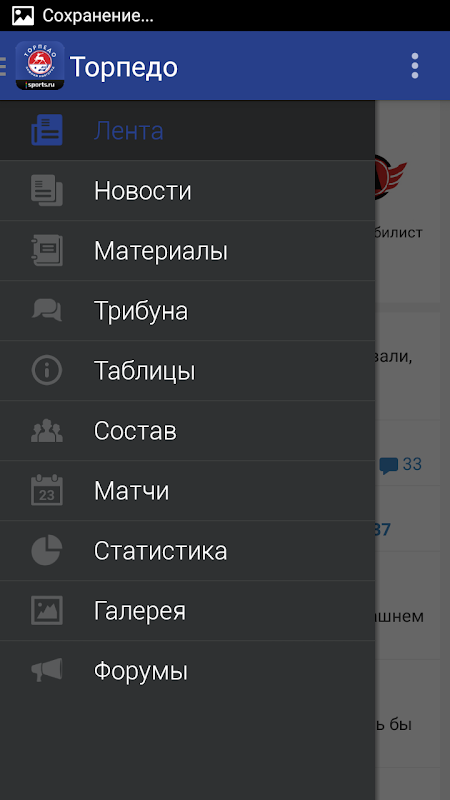Screen dimensions: 450x800
Task: Tap the Торпедо team logo
Action: coord(40,65)
